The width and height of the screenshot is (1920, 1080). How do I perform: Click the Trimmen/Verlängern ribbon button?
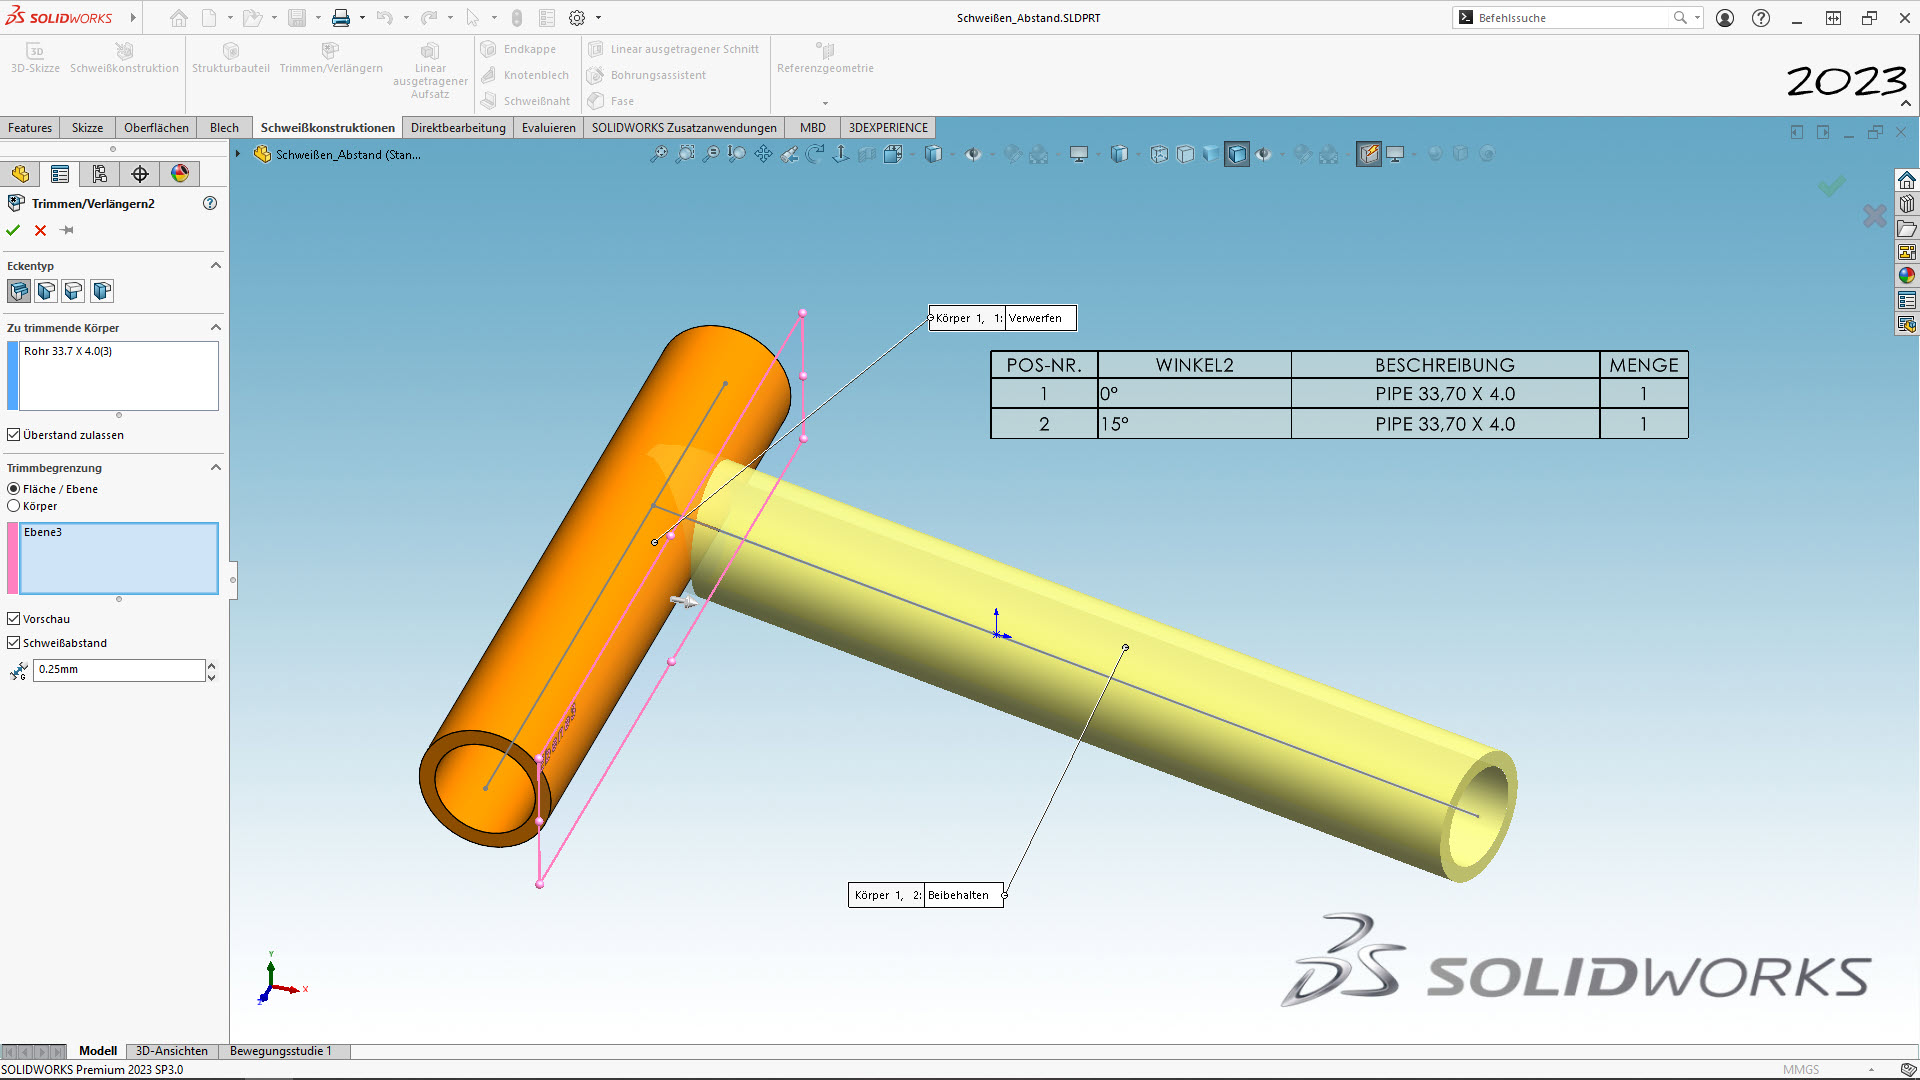tap(331, 58)
